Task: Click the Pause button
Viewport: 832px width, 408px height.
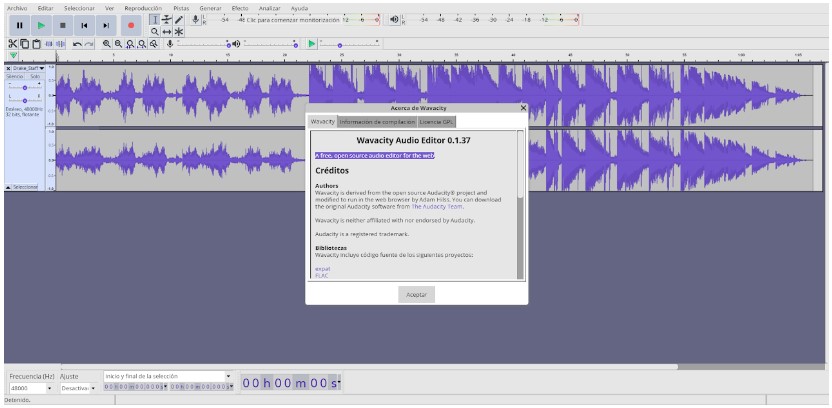Action: 18,24
